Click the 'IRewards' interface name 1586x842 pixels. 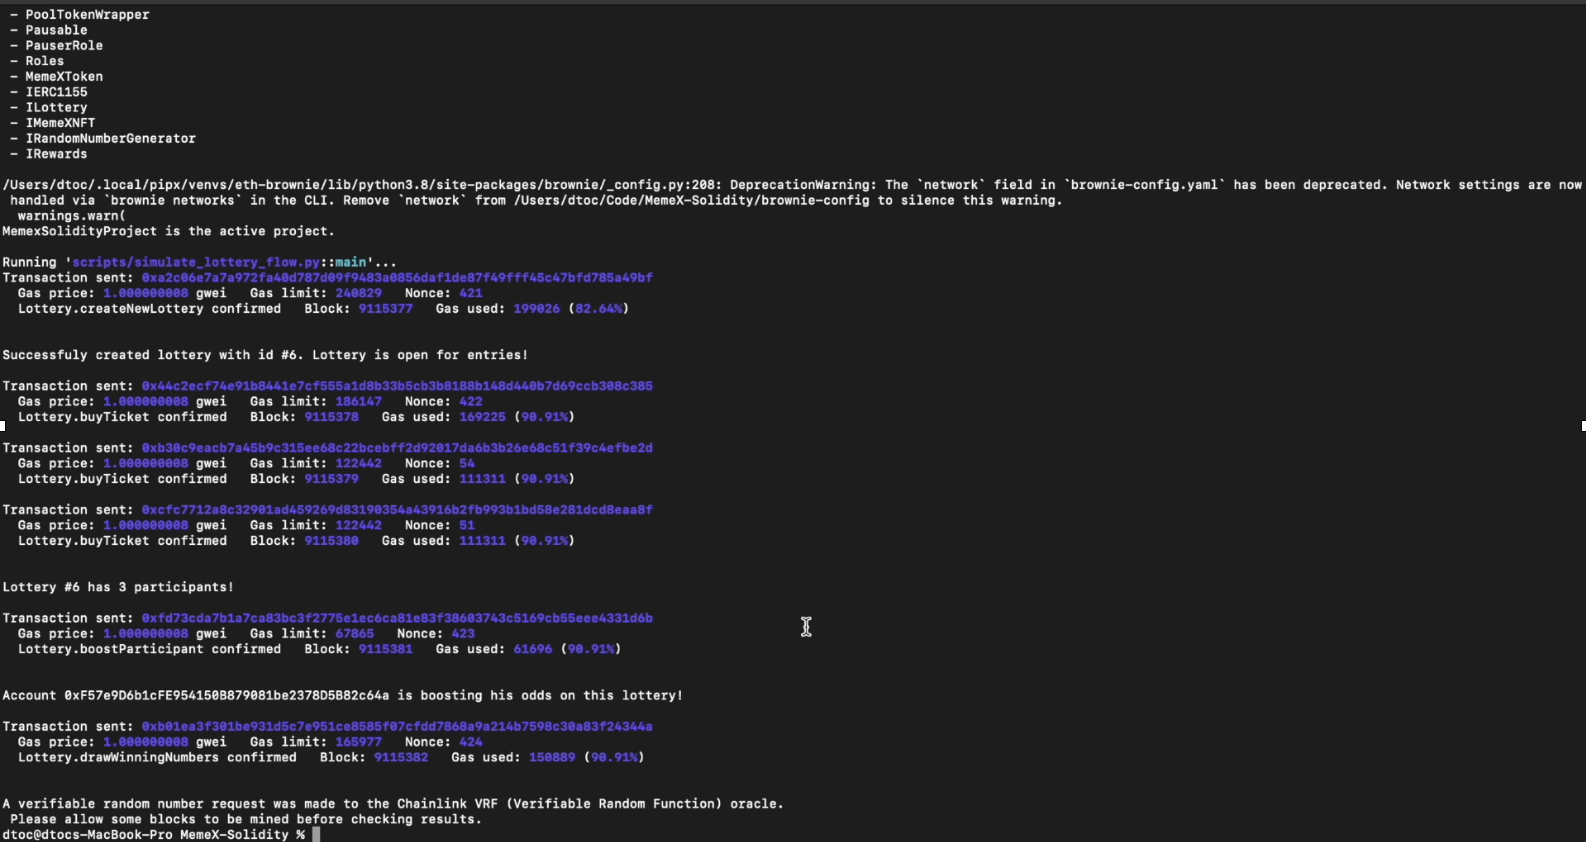pyautogui.click(x=56, y=154)
